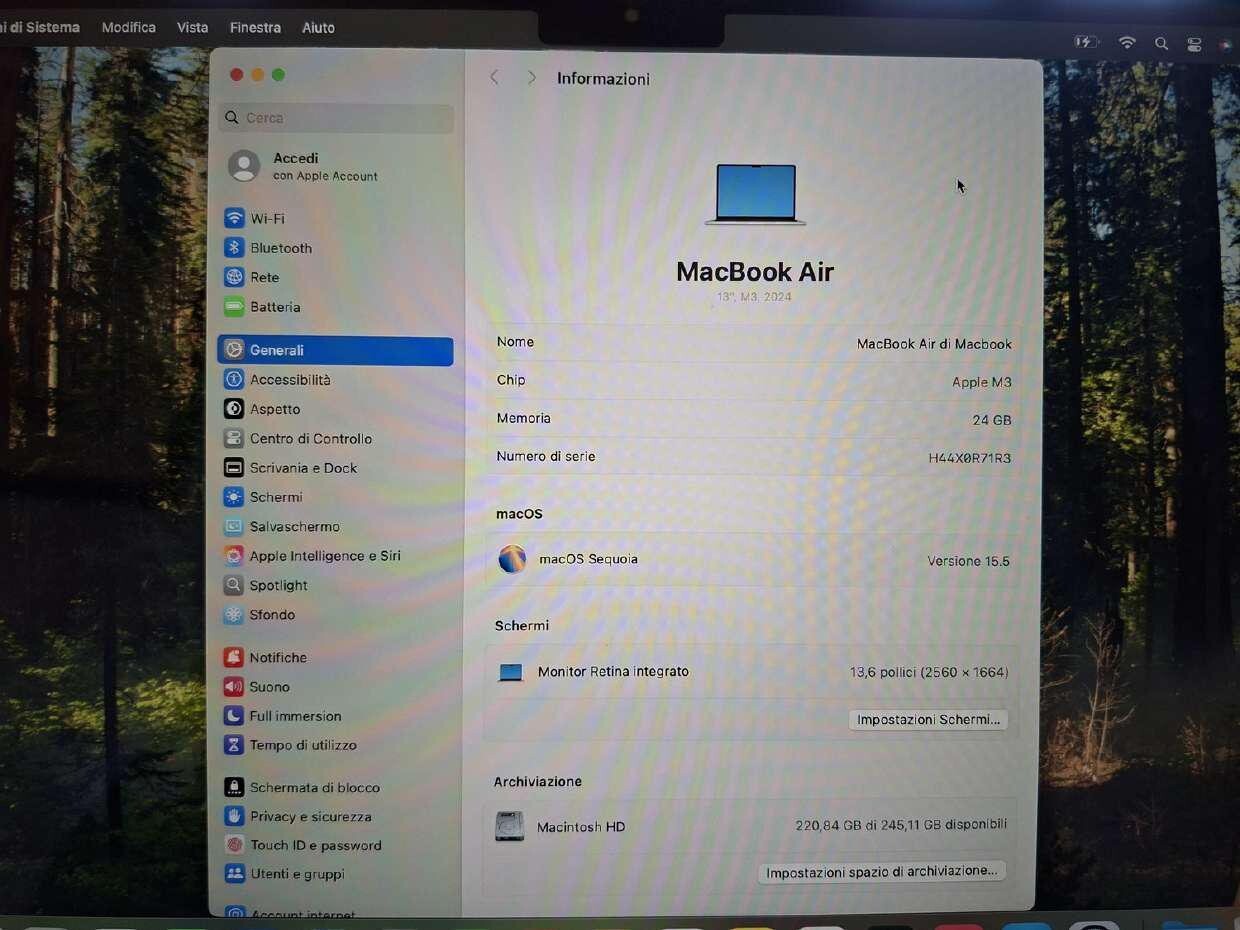Screen dimensions: 1240x930
Task: Click 13,6 pollici (2560 × 1664) text
Action: [929, 672]
